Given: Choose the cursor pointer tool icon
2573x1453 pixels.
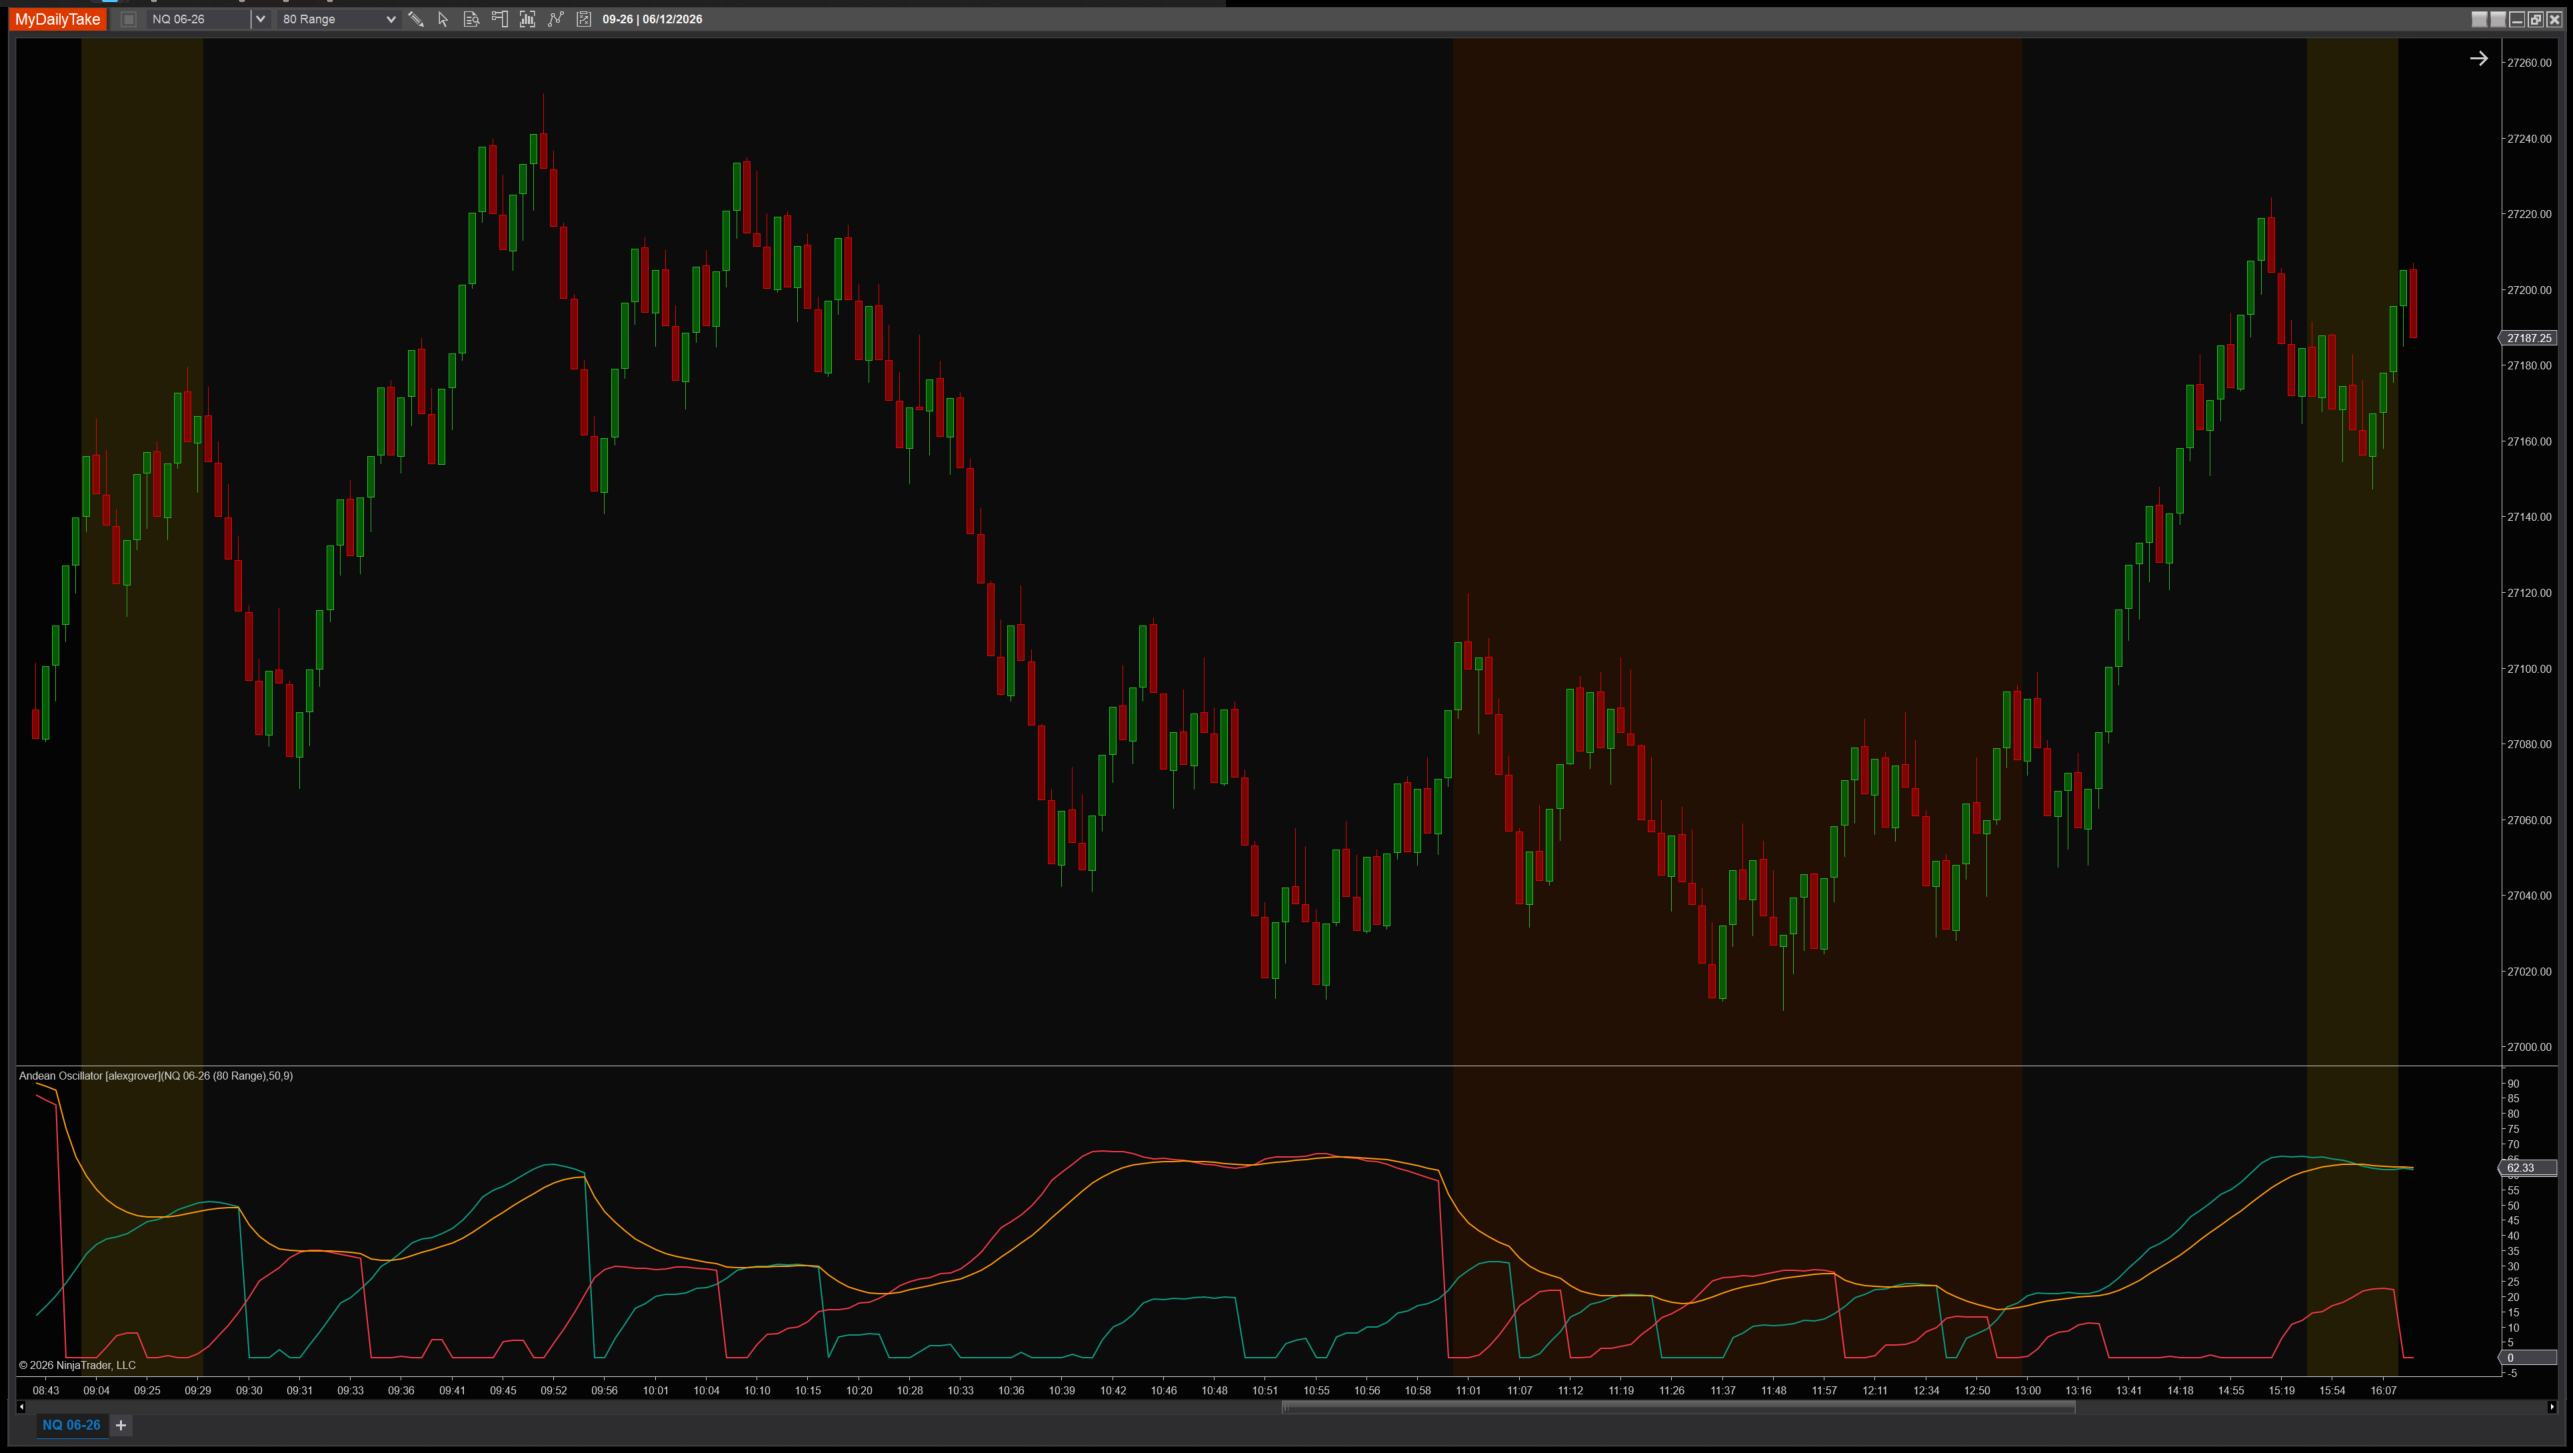Looking at the screenshot, I should [443, 19].
